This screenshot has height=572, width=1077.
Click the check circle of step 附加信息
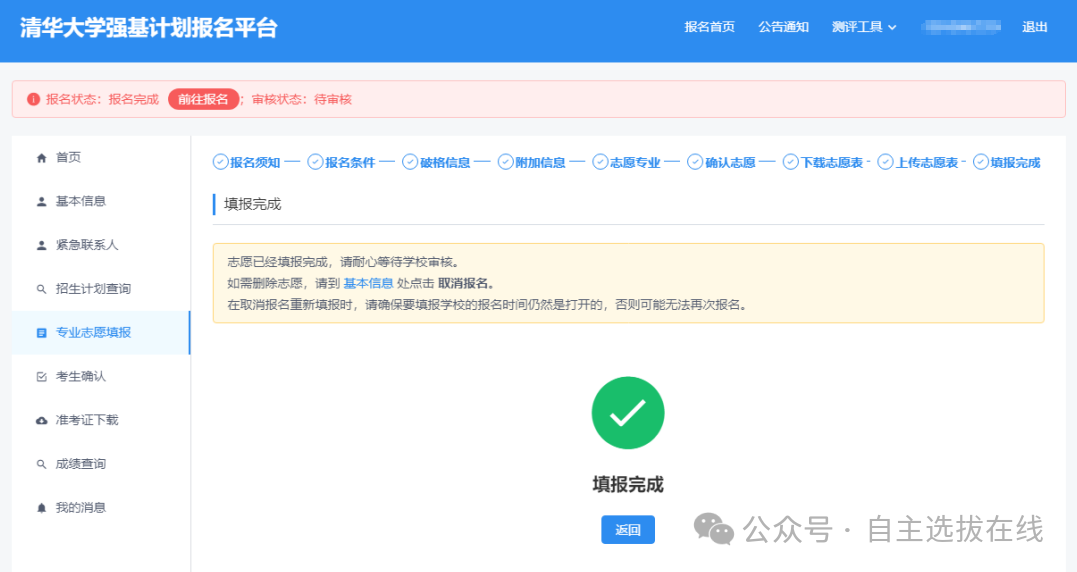506,162
